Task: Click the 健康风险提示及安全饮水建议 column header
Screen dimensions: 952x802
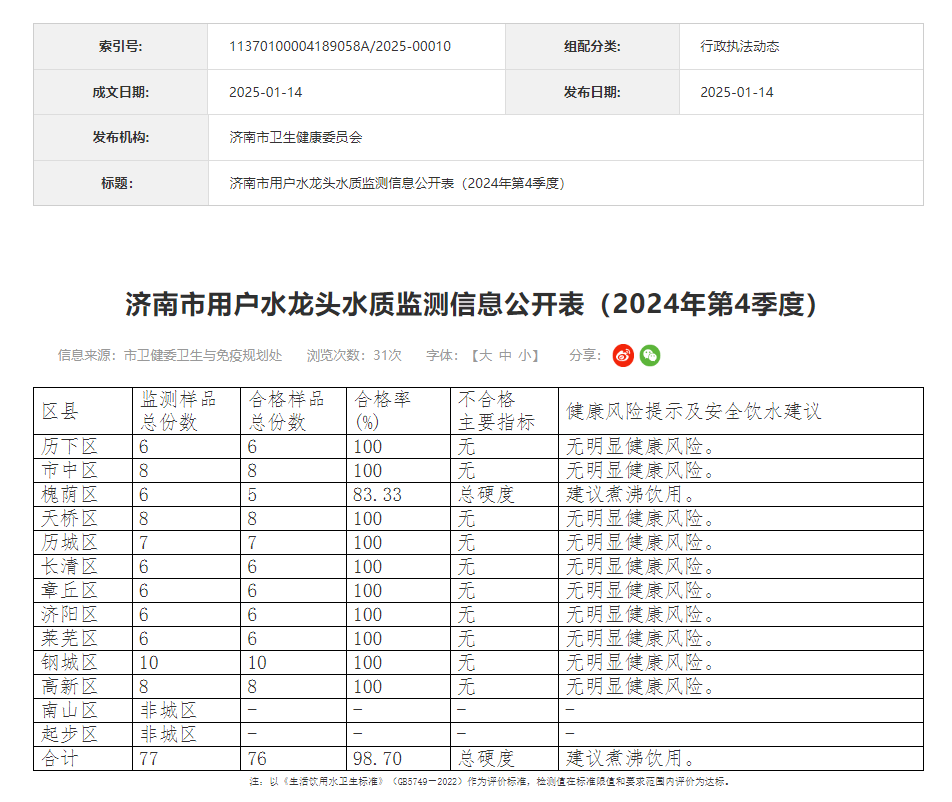Action: click(x=694, y=410)
